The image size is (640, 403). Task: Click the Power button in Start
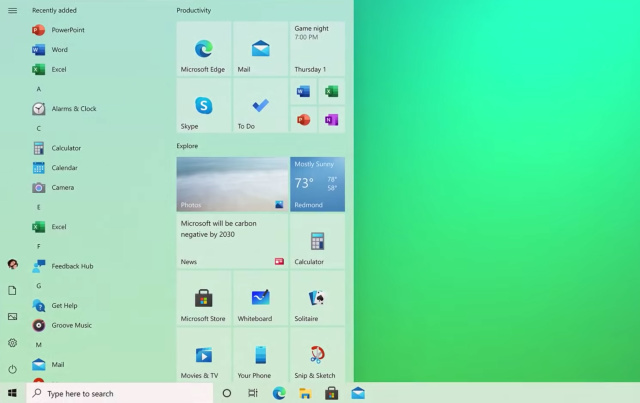coord(13,369)
